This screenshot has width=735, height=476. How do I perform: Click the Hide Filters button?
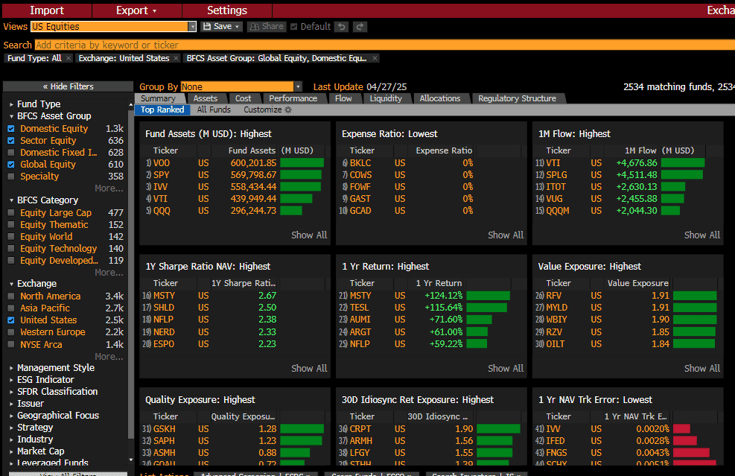[67, 87]
